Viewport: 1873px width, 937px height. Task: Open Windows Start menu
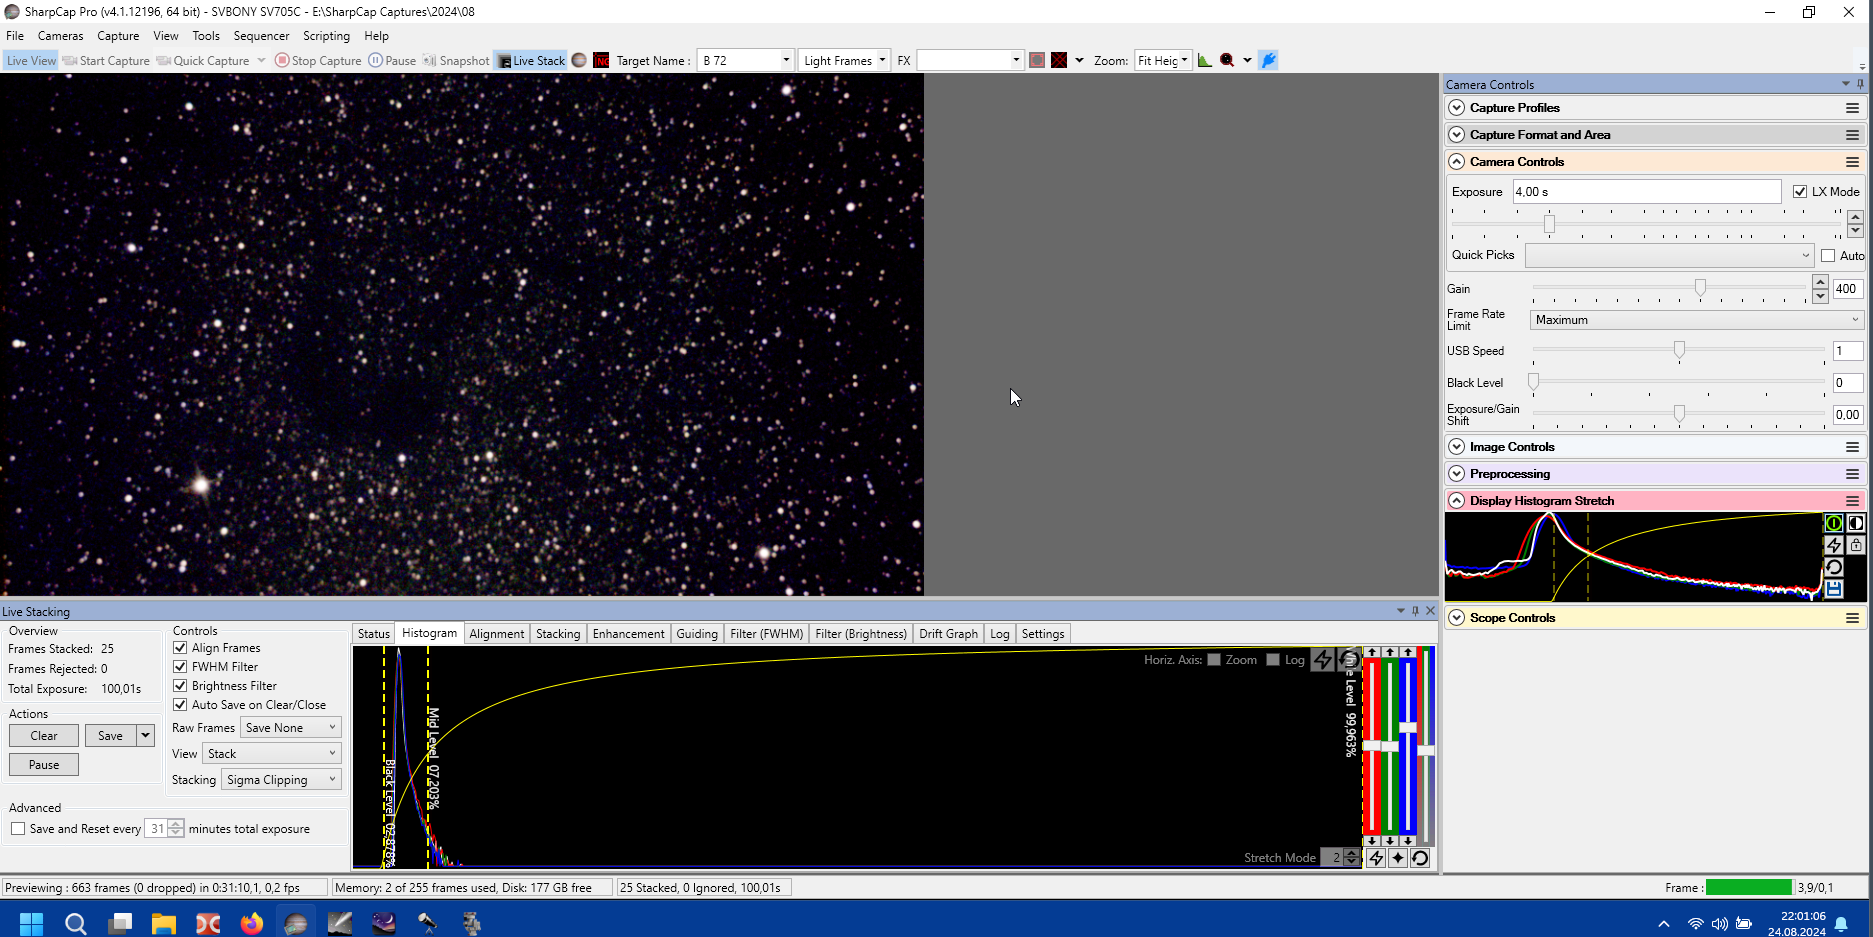click(x=32, y=923)
